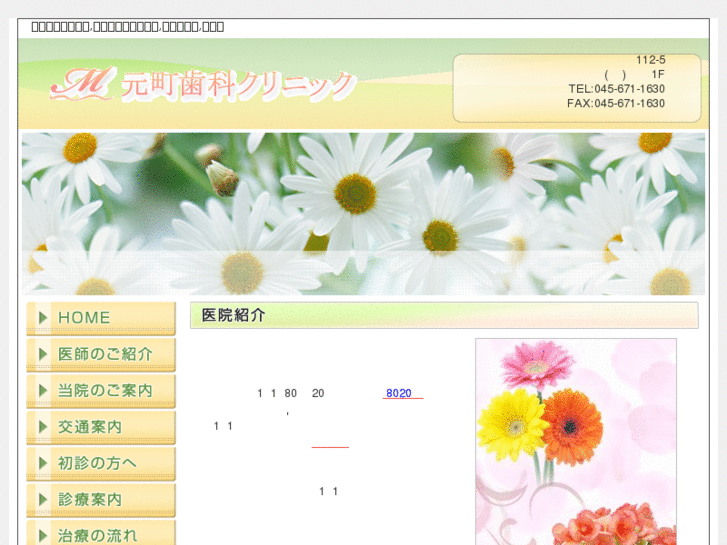Screen dimensions: 727x545
Task: Click the blue 8020 link
Action: click(399, 393)
